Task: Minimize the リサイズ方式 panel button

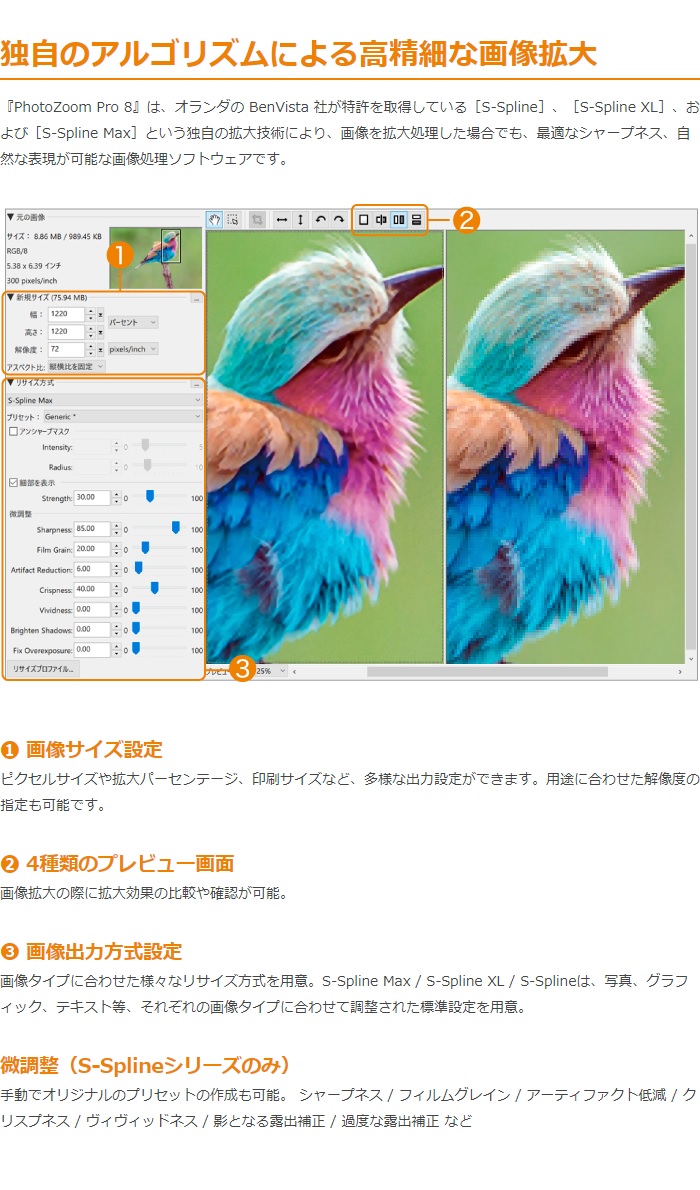Action: coord(195,384)
